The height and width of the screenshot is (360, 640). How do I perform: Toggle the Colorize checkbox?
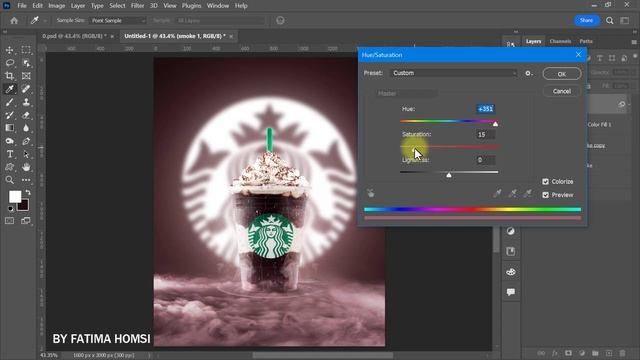point(545,182)
